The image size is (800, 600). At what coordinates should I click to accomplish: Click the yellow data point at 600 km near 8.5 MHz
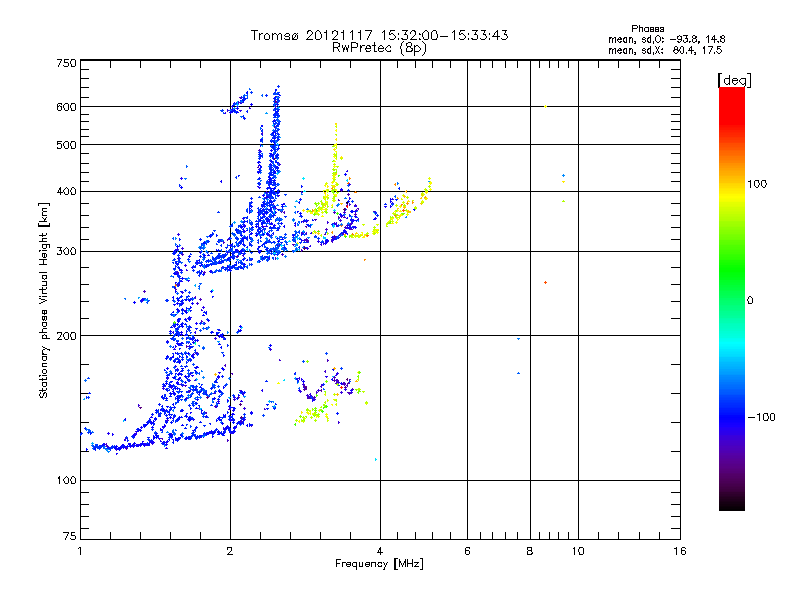(545, 106)
